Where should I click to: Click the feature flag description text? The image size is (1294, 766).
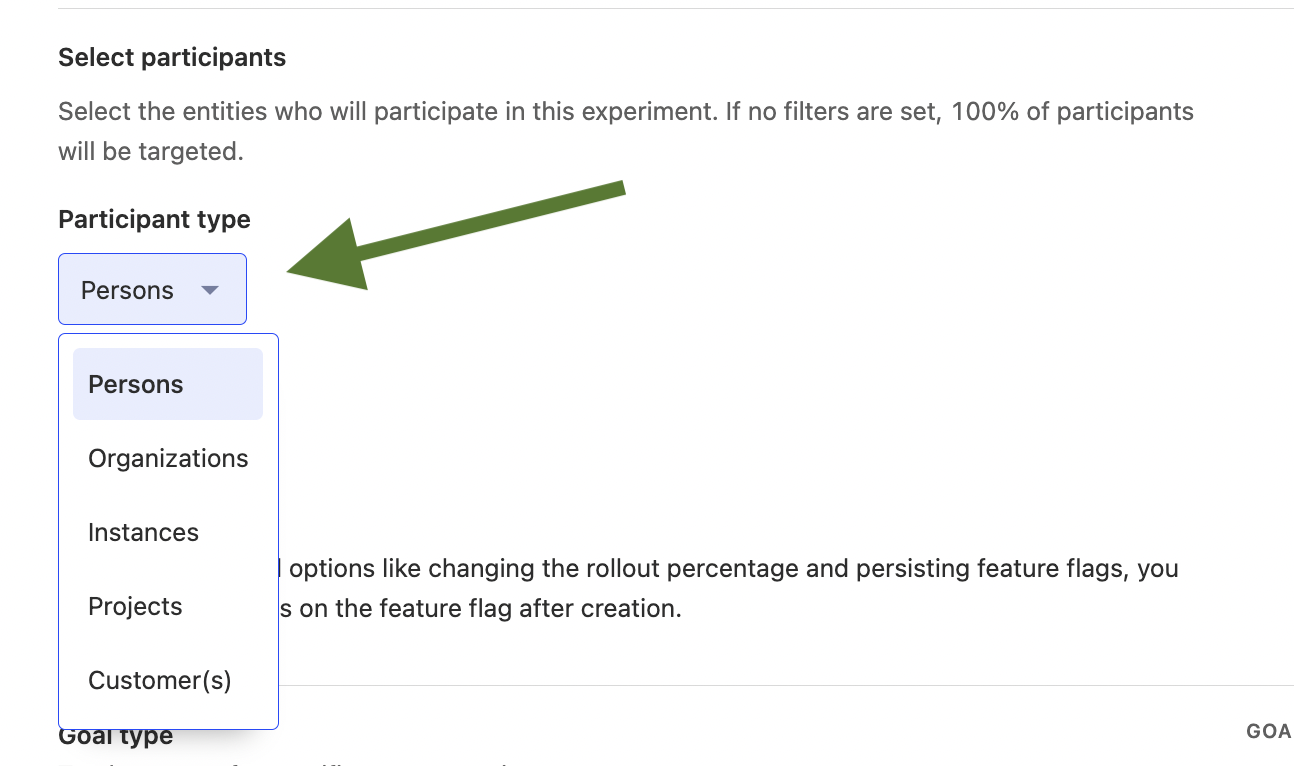[700, 588]
